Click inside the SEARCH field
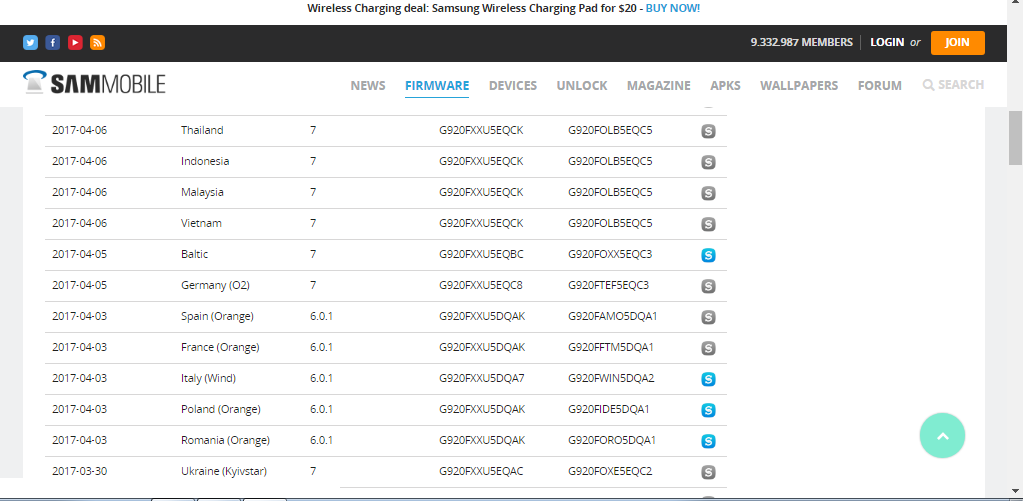The image size is (1023, 501). pyautogui.click(x=961, y=85)
